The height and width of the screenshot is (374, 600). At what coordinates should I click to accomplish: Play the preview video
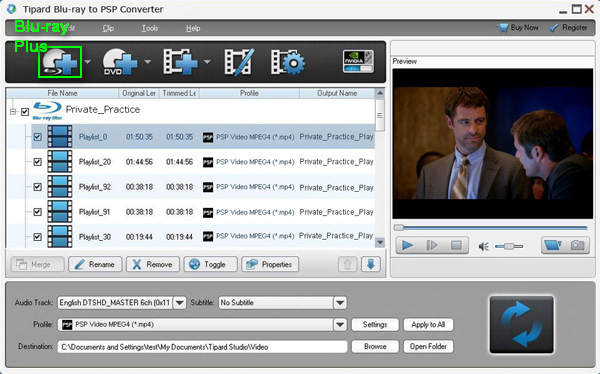click(407, 245)
